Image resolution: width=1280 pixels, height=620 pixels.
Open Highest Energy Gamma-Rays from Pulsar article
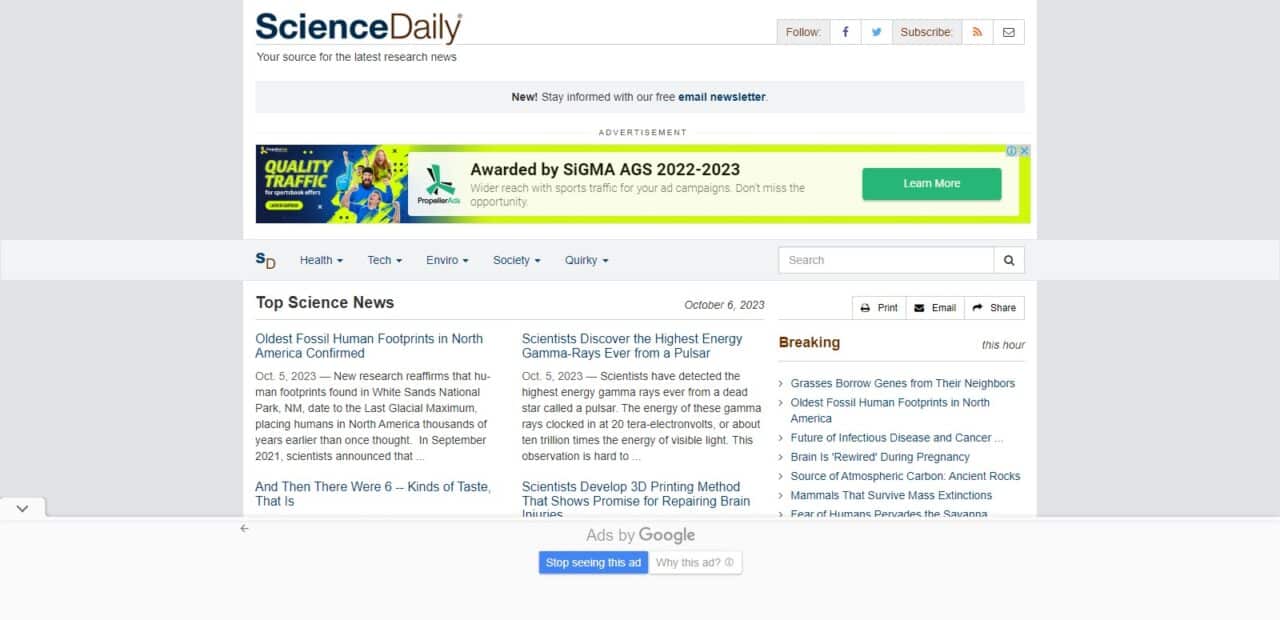[x=632, y=346]
